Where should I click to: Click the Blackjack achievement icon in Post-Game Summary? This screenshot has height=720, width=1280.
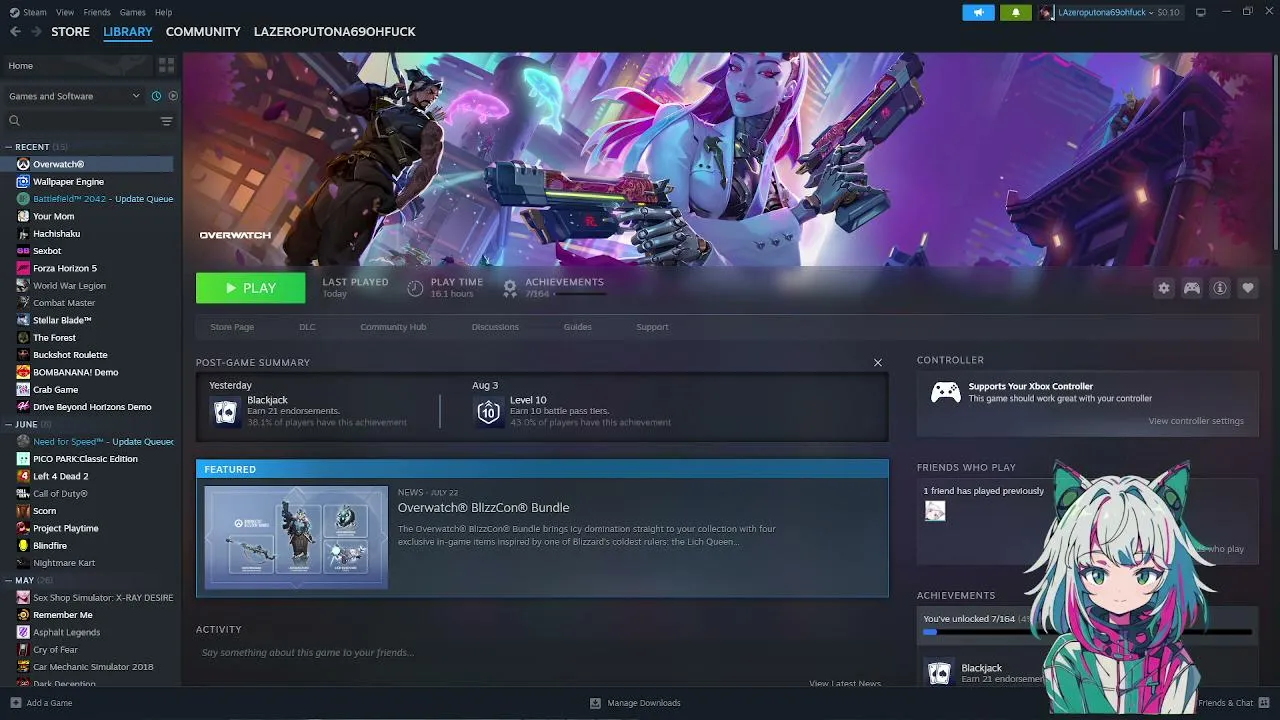[226, 411]
